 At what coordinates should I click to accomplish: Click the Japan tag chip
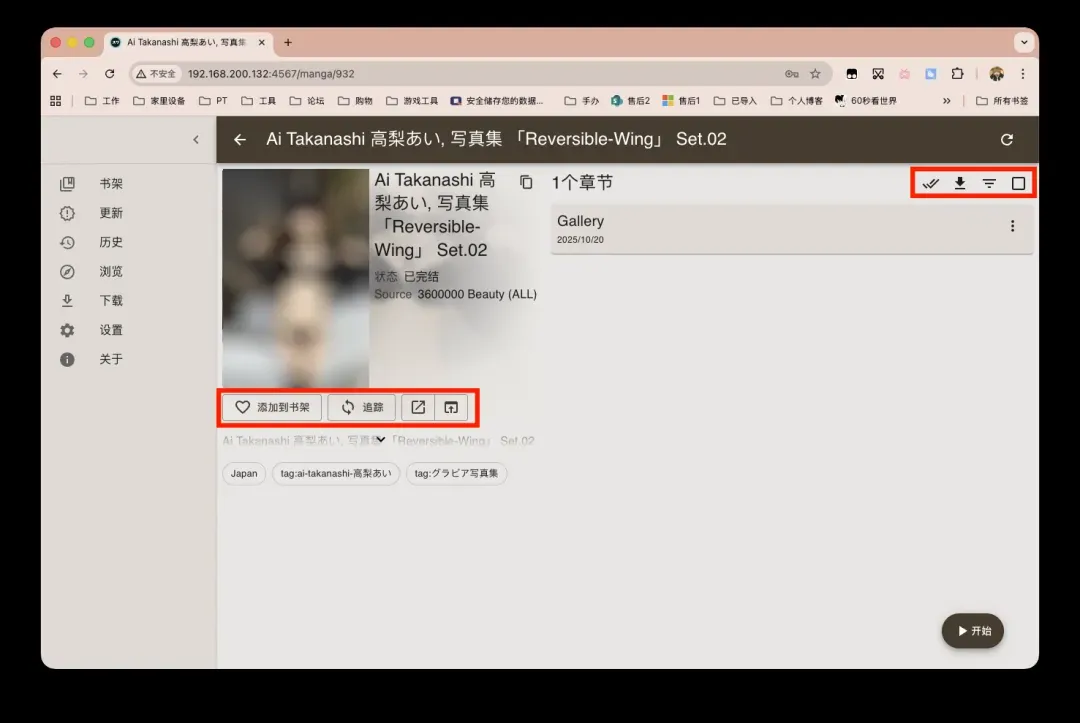tap(244, 474)
